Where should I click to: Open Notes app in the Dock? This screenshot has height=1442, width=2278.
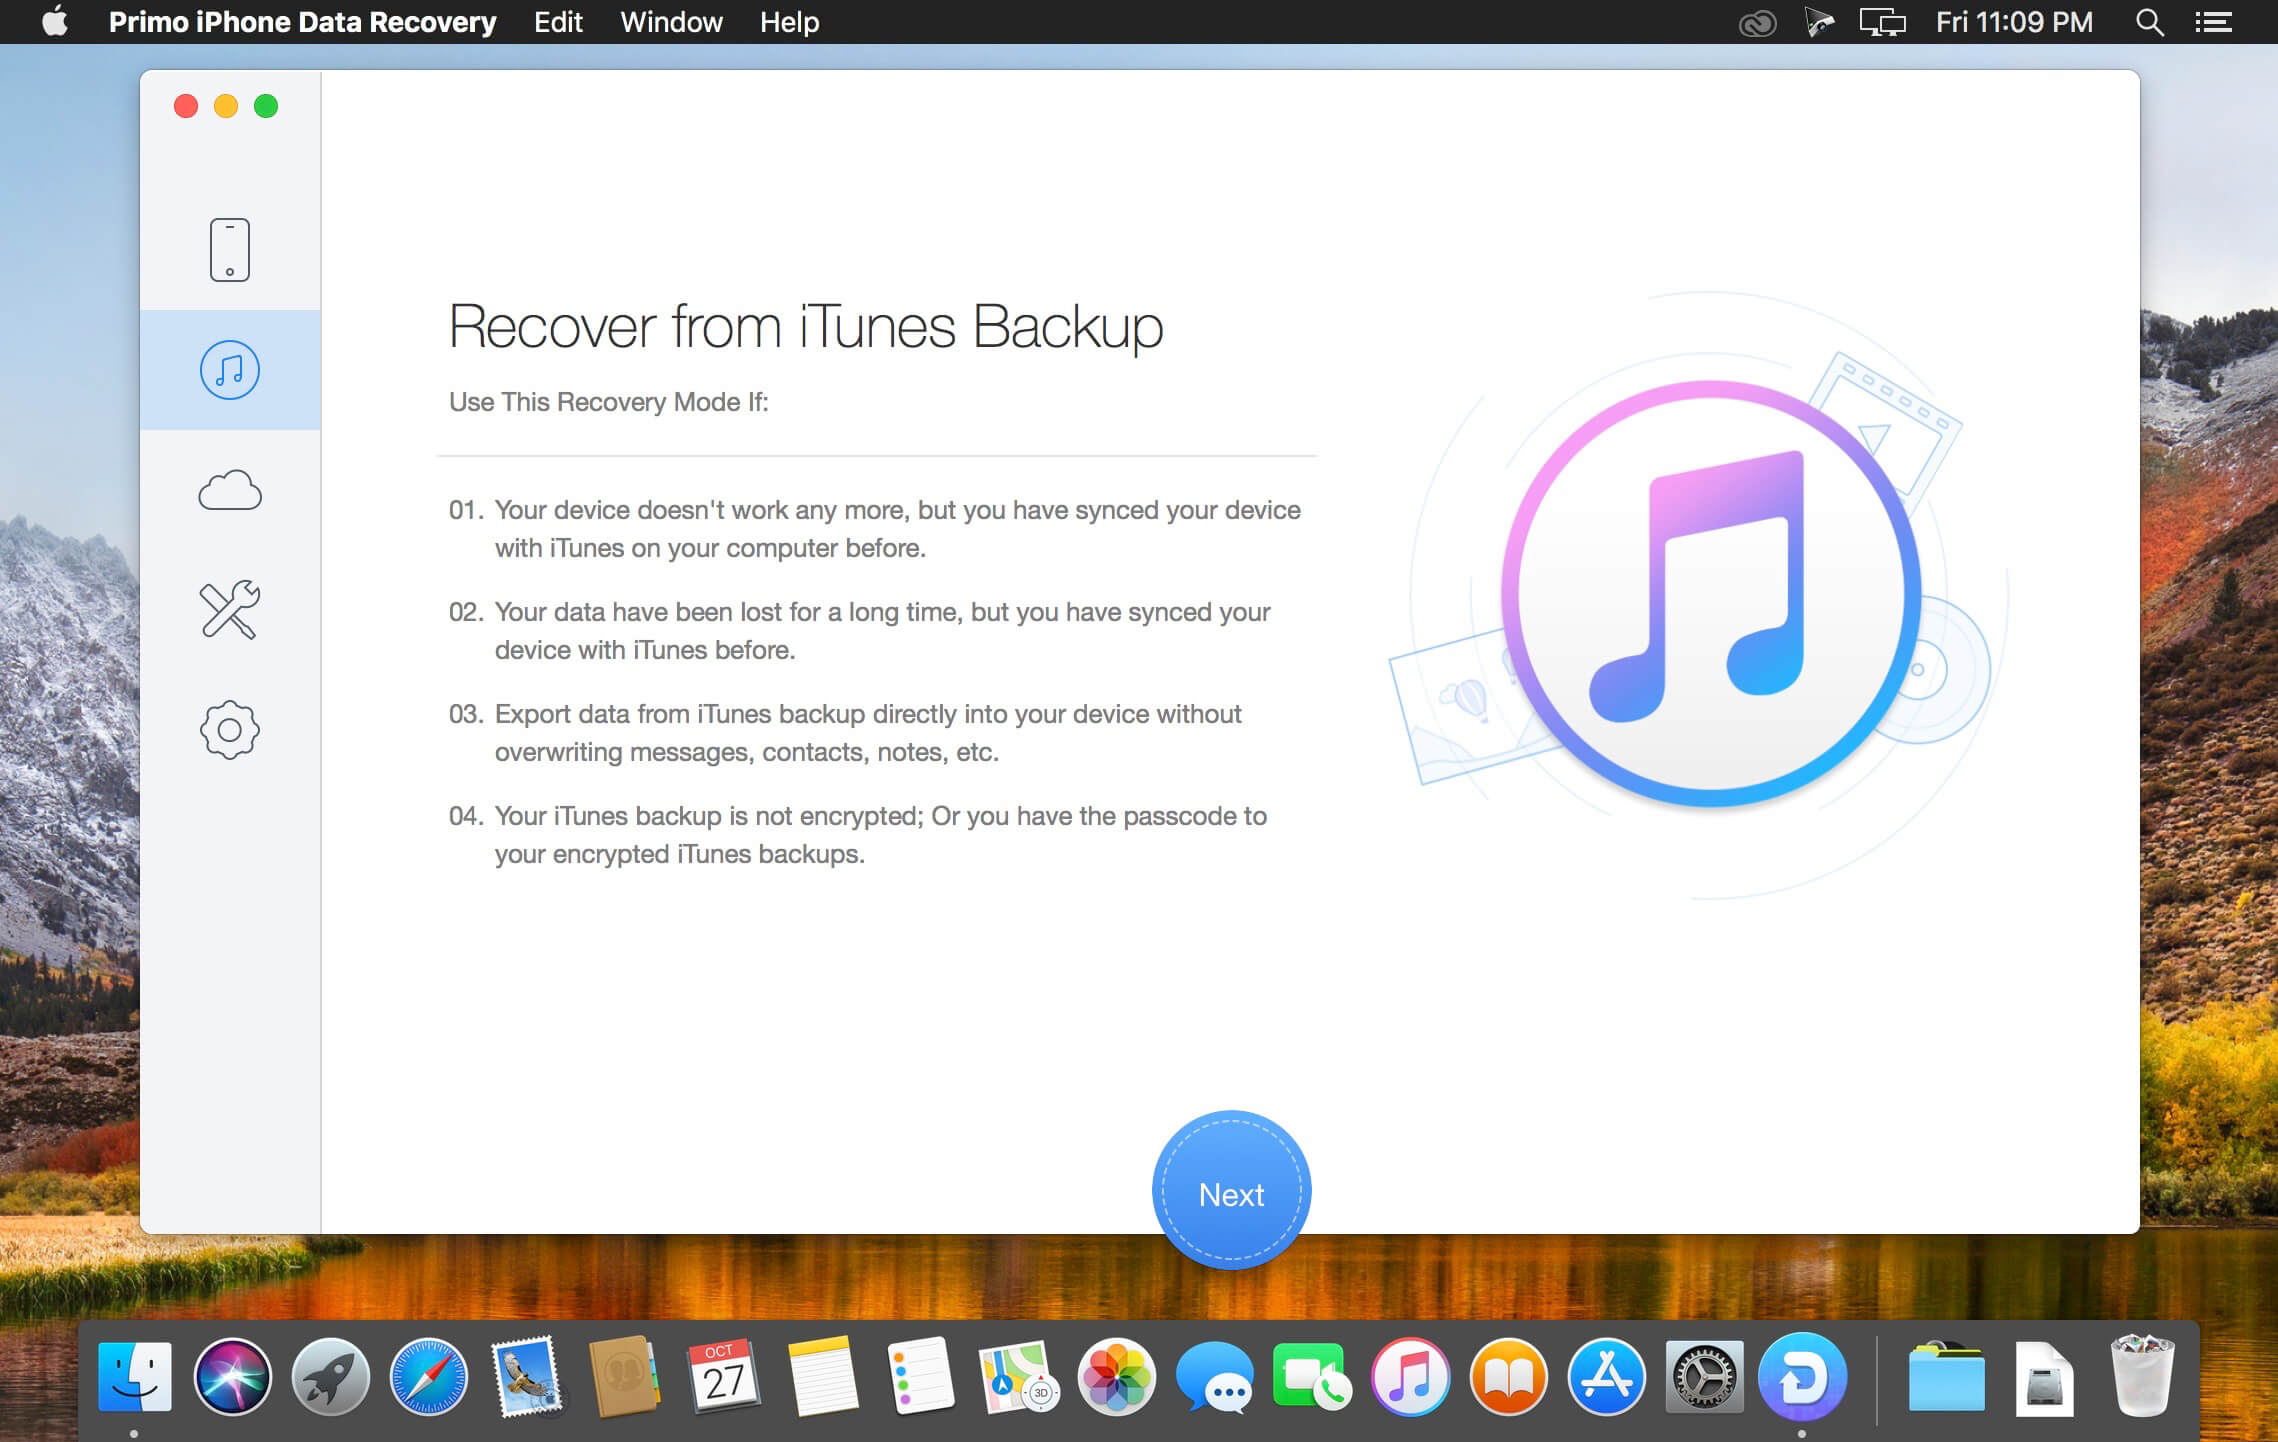coord(822,1377)
